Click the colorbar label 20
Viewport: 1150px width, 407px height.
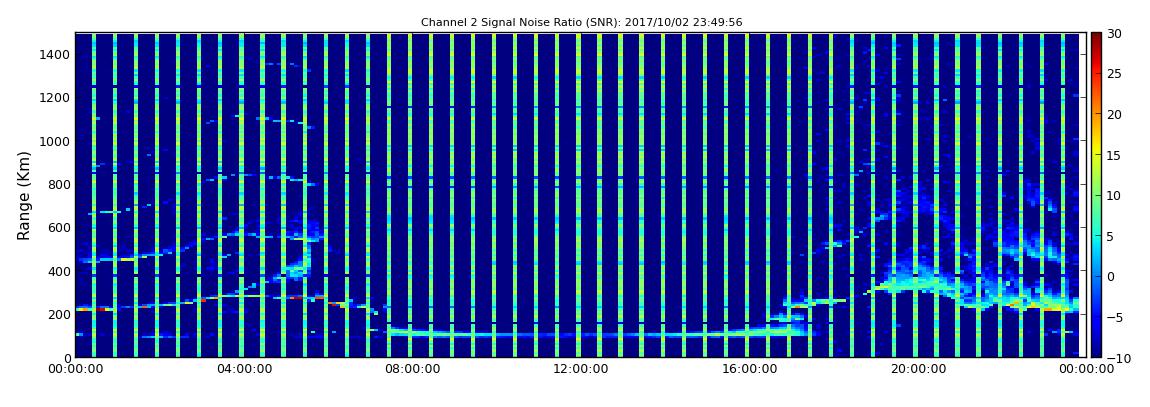click(1115, 114)
